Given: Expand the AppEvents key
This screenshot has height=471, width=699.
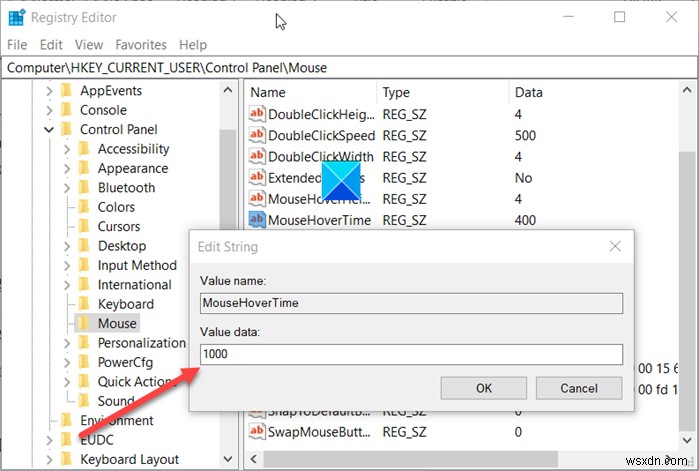Looking at the screenshot, I should click(x=49, y=91).
